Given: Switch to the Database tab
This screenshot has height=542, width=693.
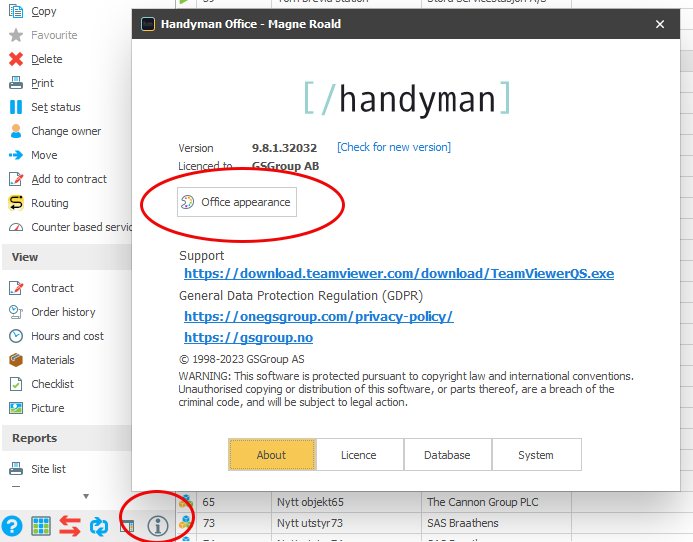Looking at the screenshot, I should point(447,455).
